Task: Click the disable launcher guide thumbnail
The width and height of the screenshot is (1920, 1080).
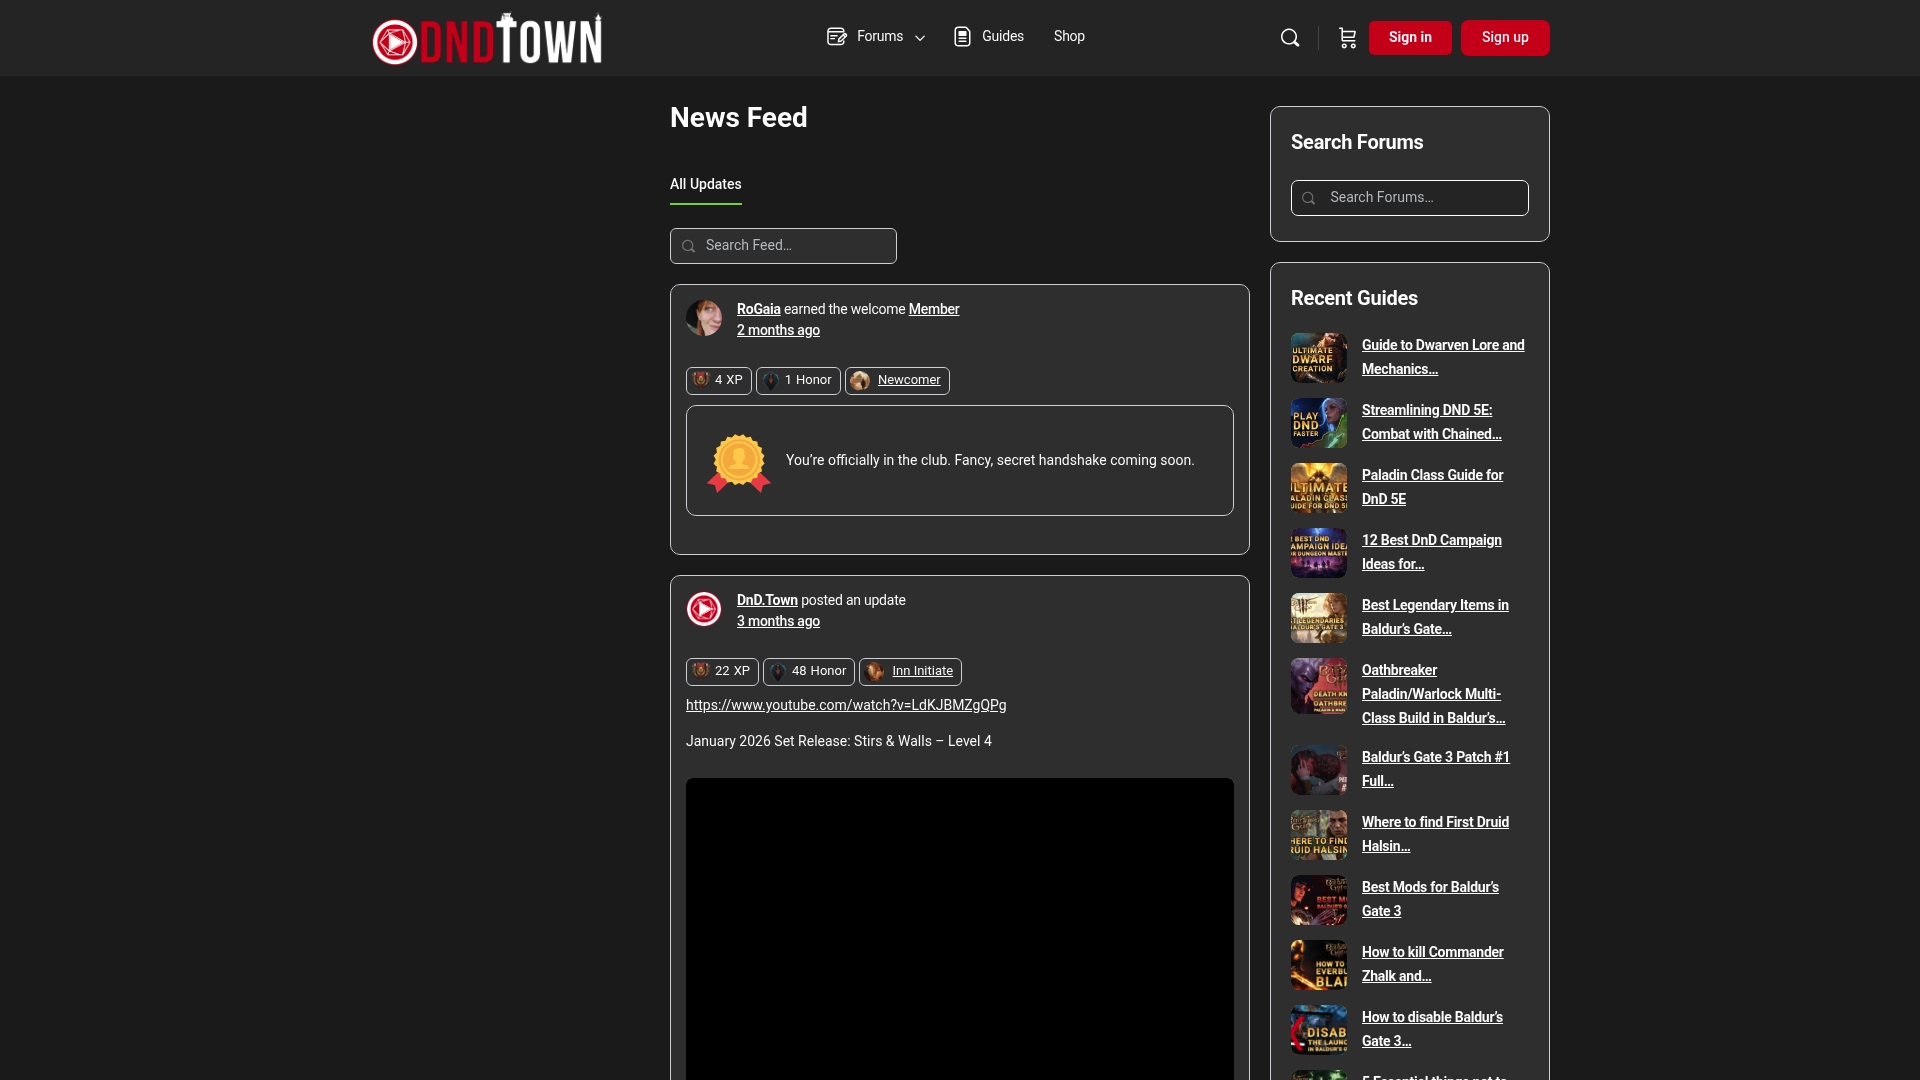Action: (x=1319, y=1030)
